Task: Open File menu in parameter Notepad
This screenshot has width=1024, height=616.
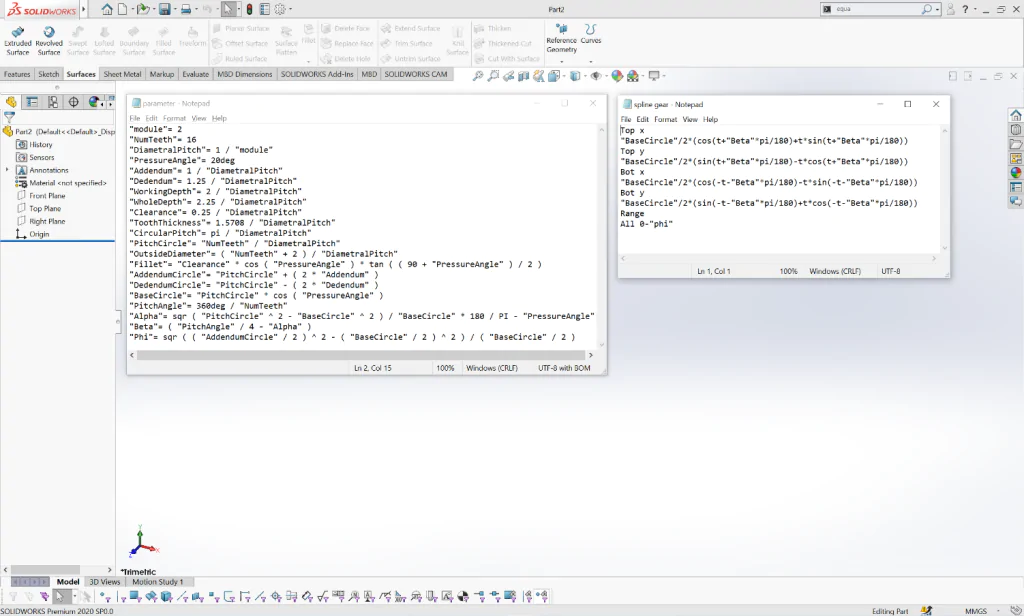Action: [135, 118]
